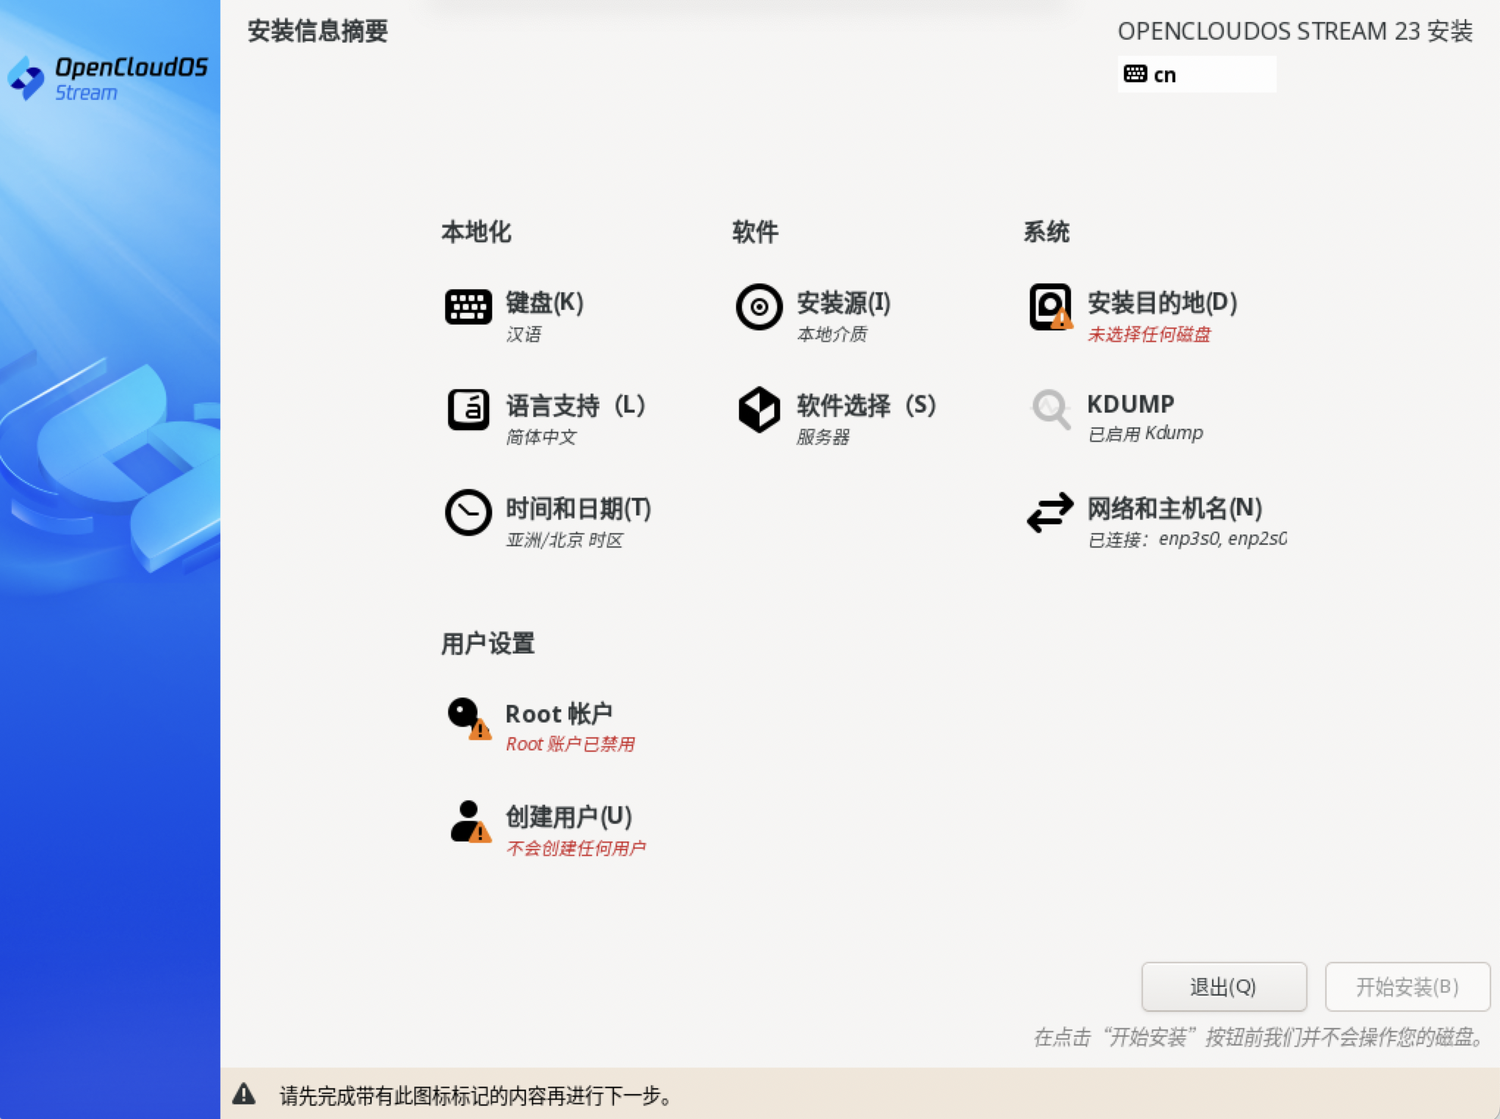This screenshot has height=1119, width=1500.
Task: Click the 退出(Q) quit button
Action: (1224, 987)
